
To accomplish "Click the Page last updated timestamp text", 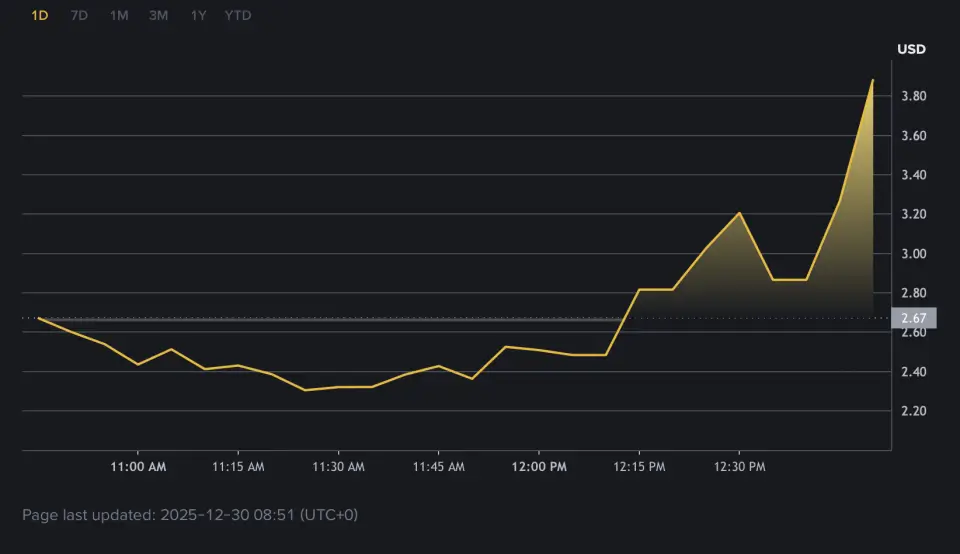I will [x=190, y=515].
